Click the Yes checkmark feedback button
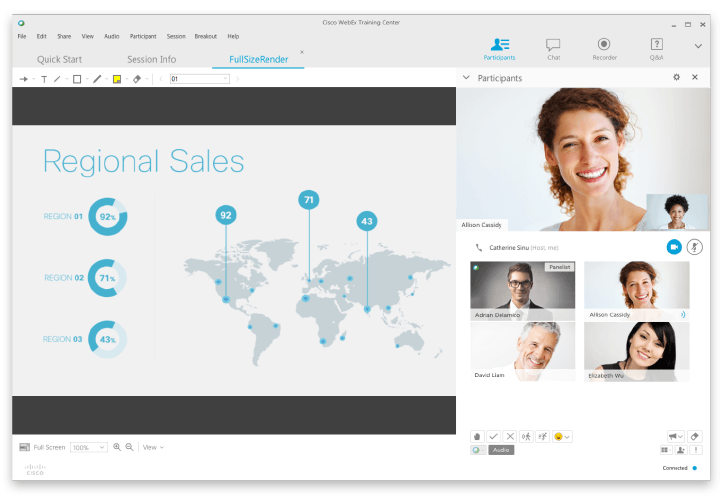Image resolution: width=728 pixels, height=497 pixels. (x=494, y=437)
